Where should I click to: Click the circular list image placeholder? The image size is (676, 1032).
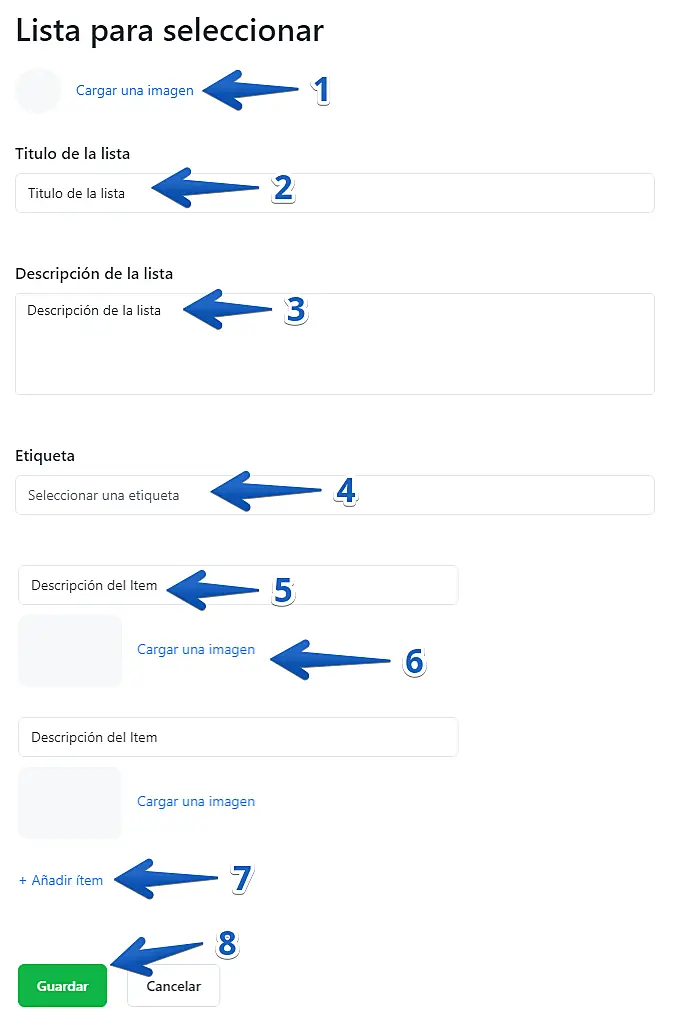click(39, 91)
